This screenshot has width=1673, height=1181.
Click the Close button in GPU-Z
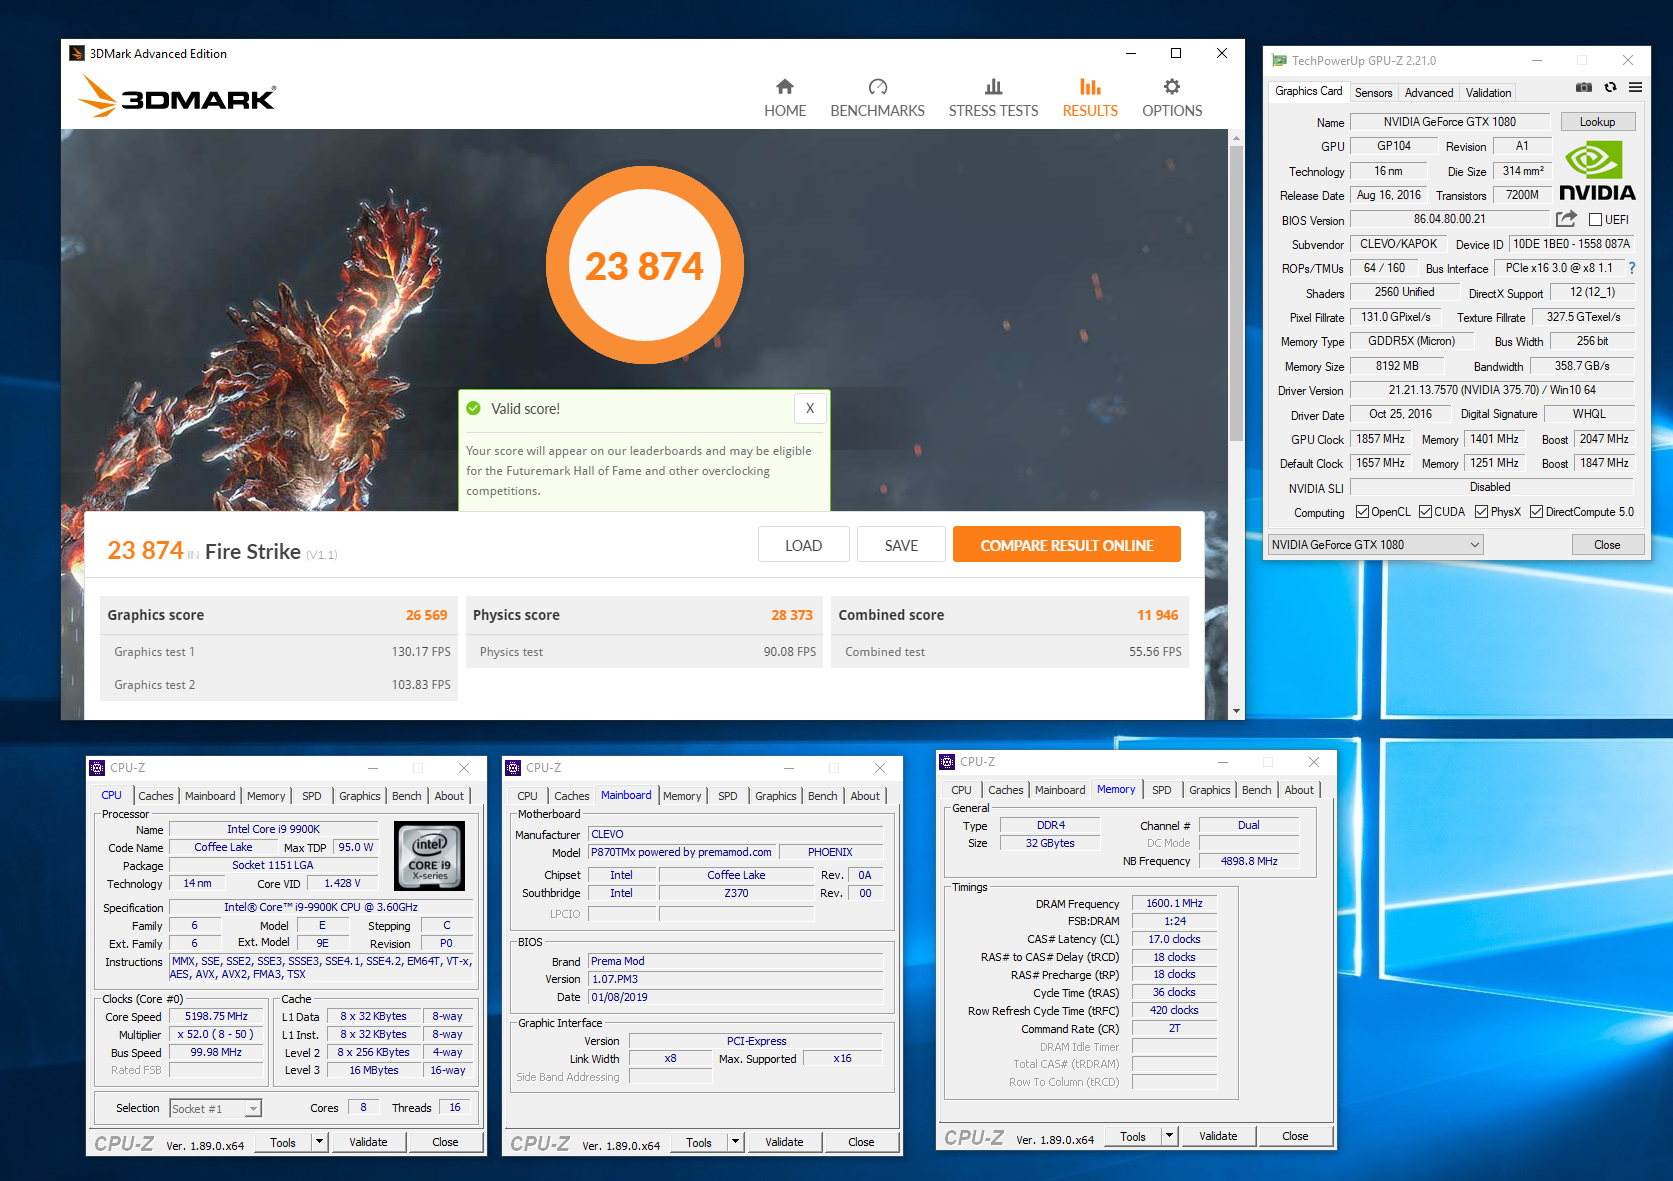click(x=1607, y=545)
